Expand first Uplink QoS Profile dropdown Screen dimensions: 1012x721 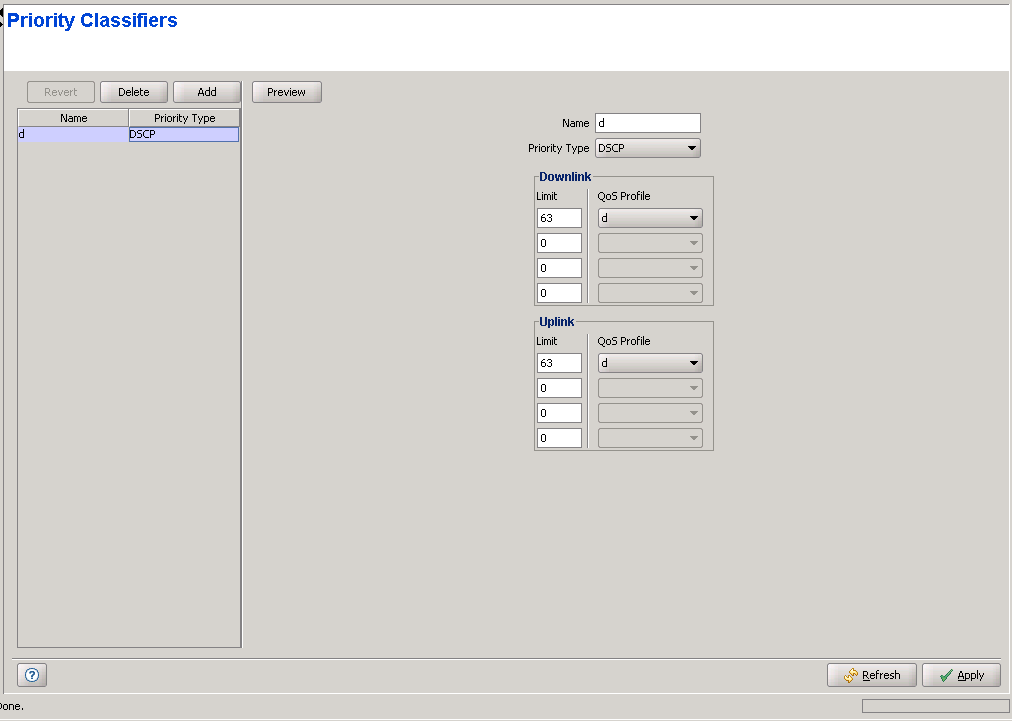click(x=650, y=363)
